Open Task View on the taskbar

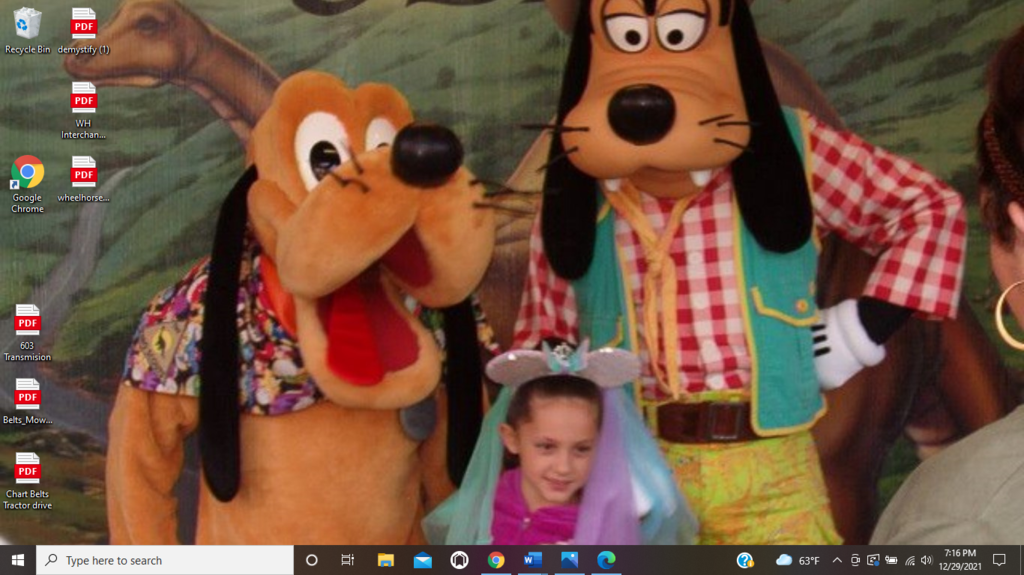(347, 560)
